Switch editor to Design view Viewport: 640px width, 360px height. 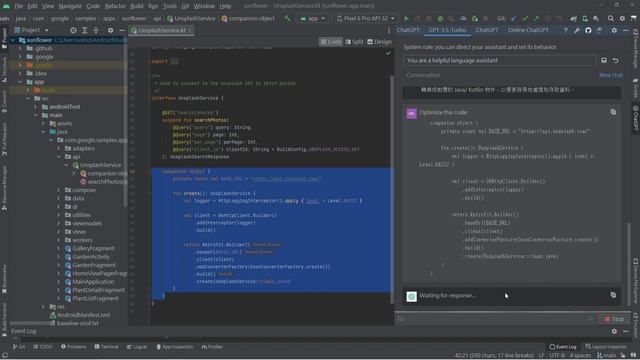tap(379, 42)
